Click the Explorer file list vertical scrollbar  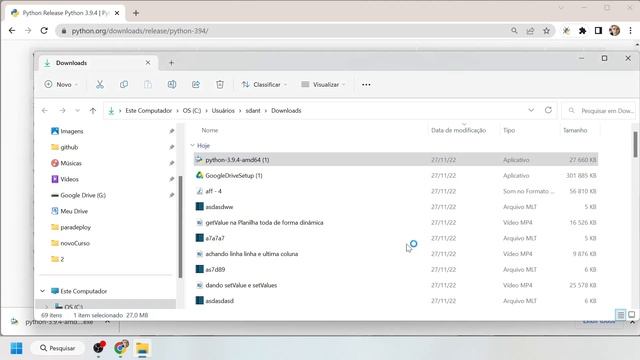[635, 144]
